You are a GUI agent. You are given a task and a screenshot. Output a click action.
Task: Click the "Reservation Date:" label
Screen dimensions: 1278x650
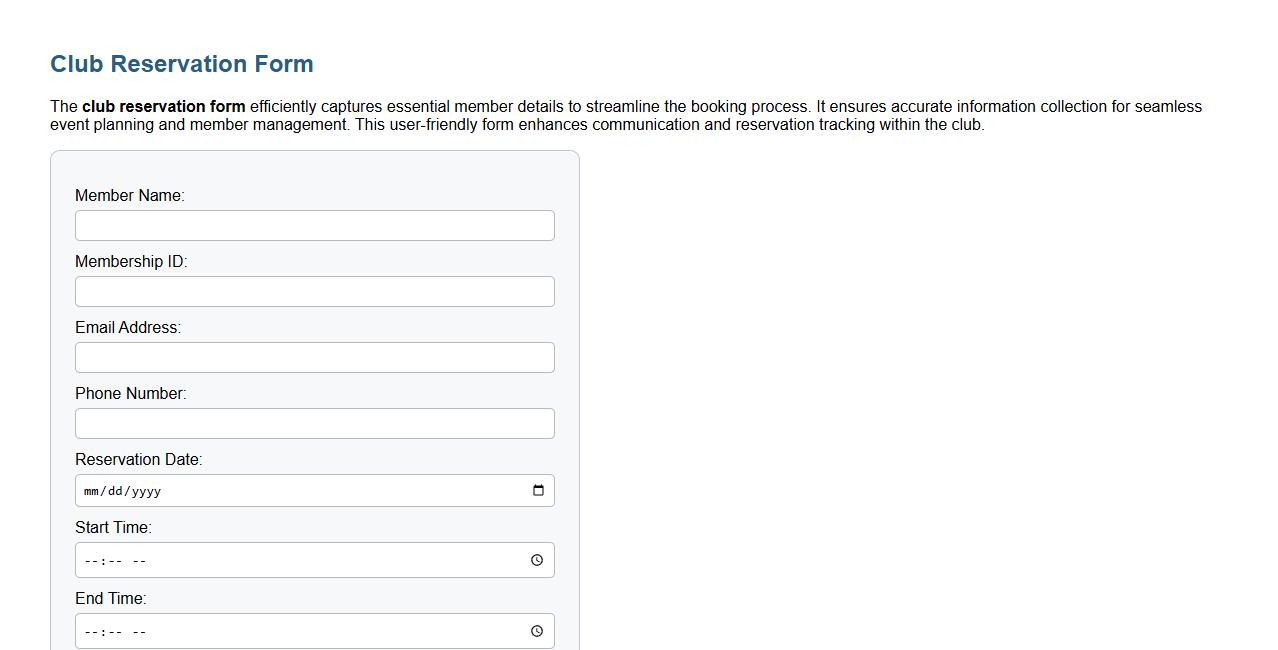(x=139, y=460)
